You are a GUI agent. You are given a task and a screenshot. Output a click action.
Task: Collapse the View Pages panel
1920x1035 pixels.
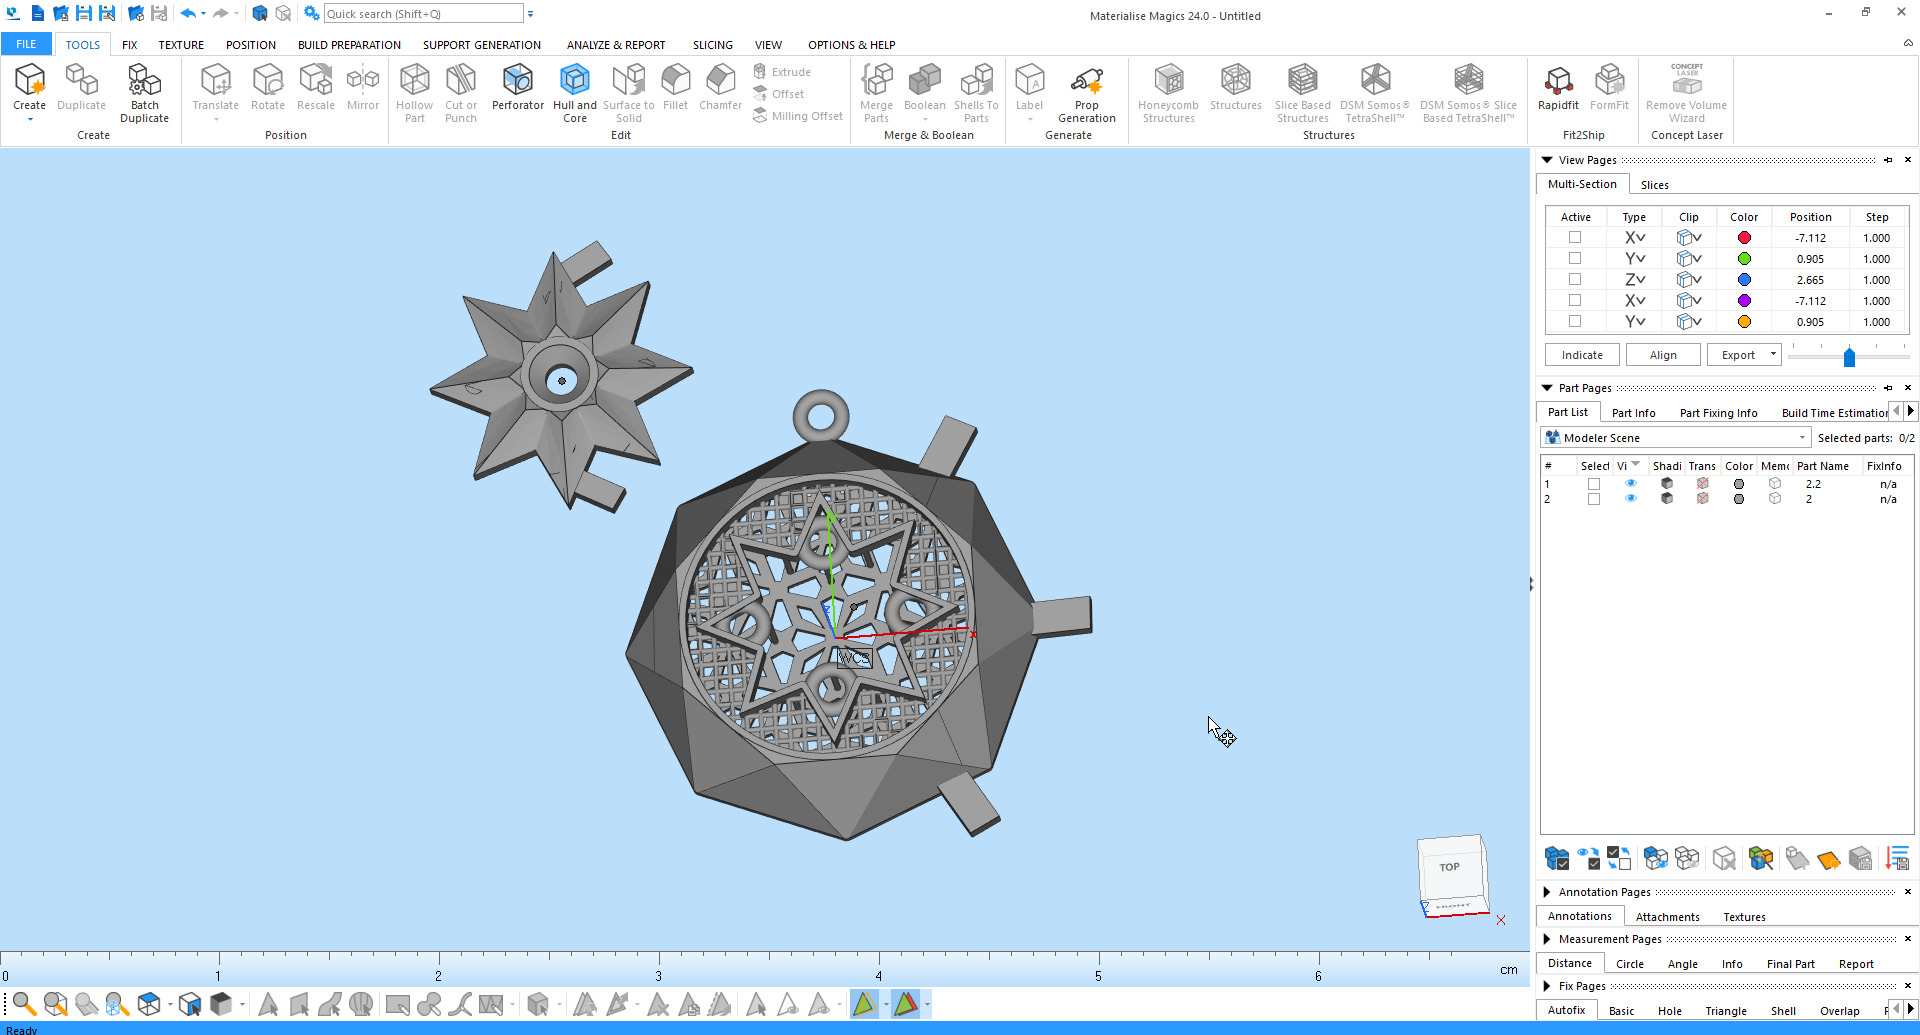(1547, 160)
